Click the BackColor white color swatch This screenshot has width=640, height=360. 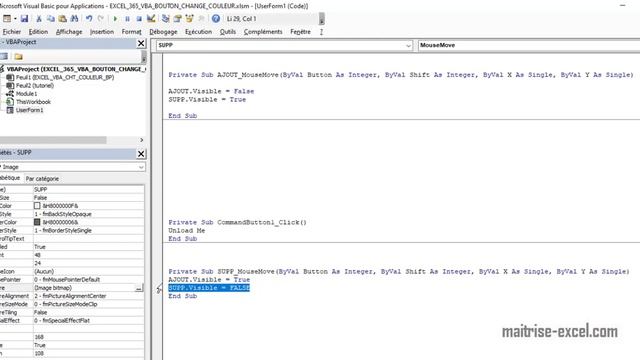tap(37, 206)
